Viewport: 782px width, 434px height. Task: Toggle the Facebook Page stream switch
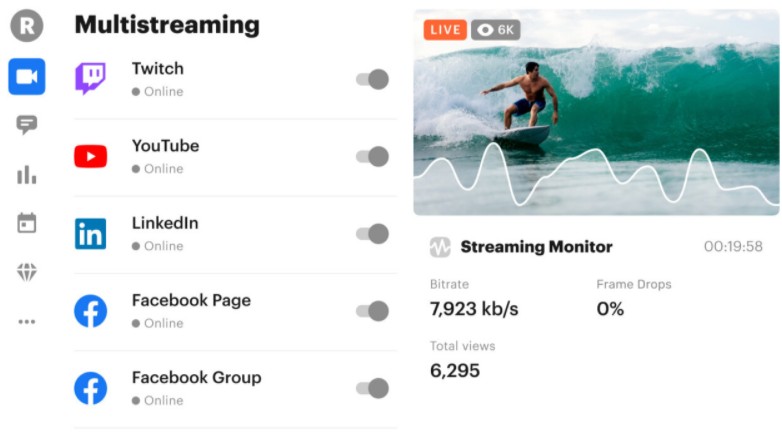[x=372, y=311]
